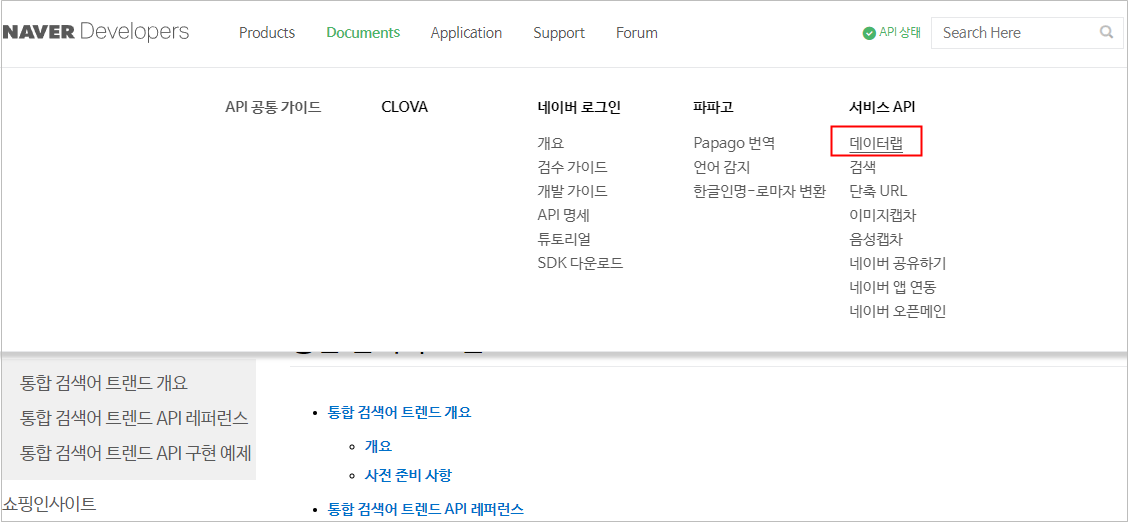The width and height of the screenshot is (1128, 522).
Task: Select 단축 URL menu entry
Action: point(878,191)
